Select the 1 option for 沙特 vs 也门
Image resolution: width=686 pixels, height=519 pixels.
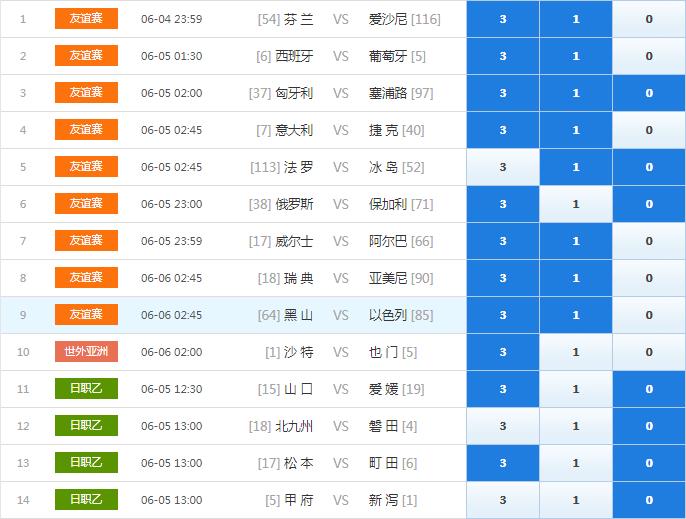(x=576, y=352)
